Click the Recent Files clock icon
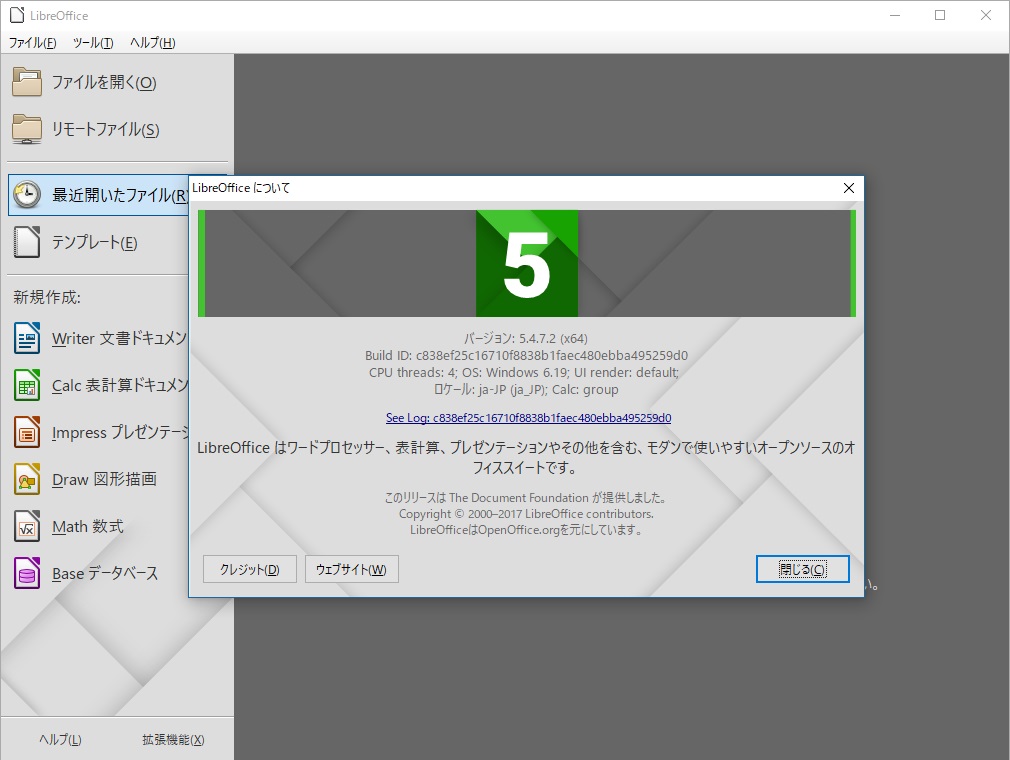 pos(27,195)
